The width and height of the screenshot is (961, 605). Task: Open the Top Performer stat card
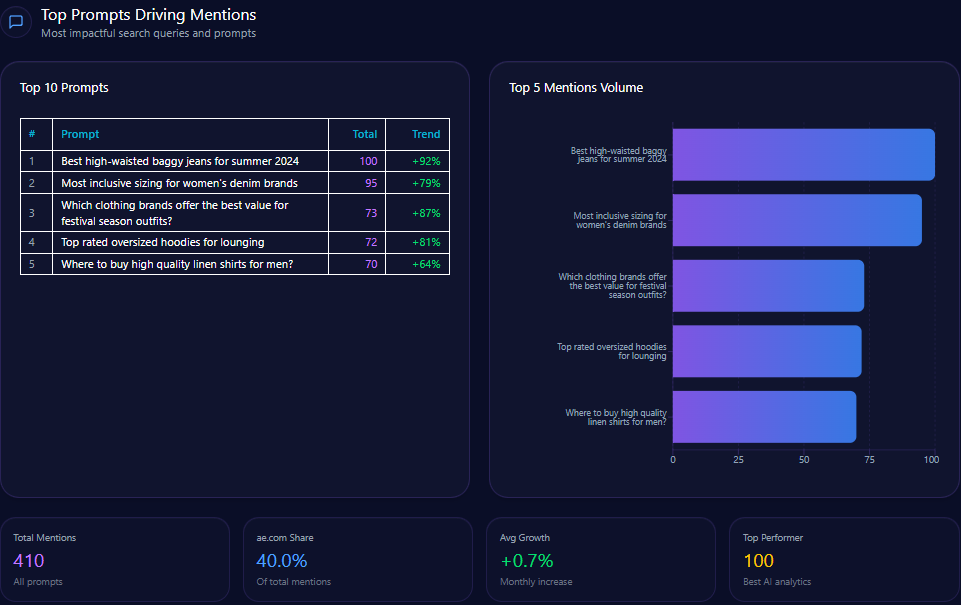[x=844, y=559]
